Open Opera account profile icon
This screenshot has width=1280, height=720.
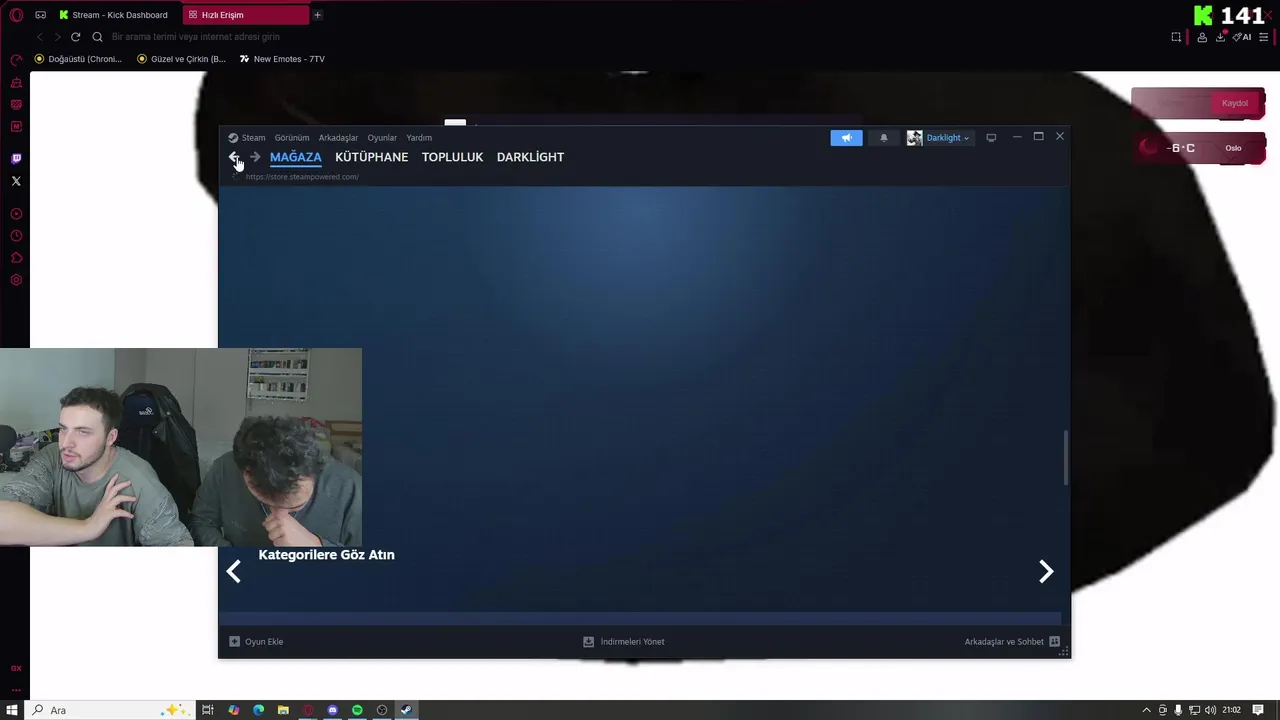[1202, 37]
